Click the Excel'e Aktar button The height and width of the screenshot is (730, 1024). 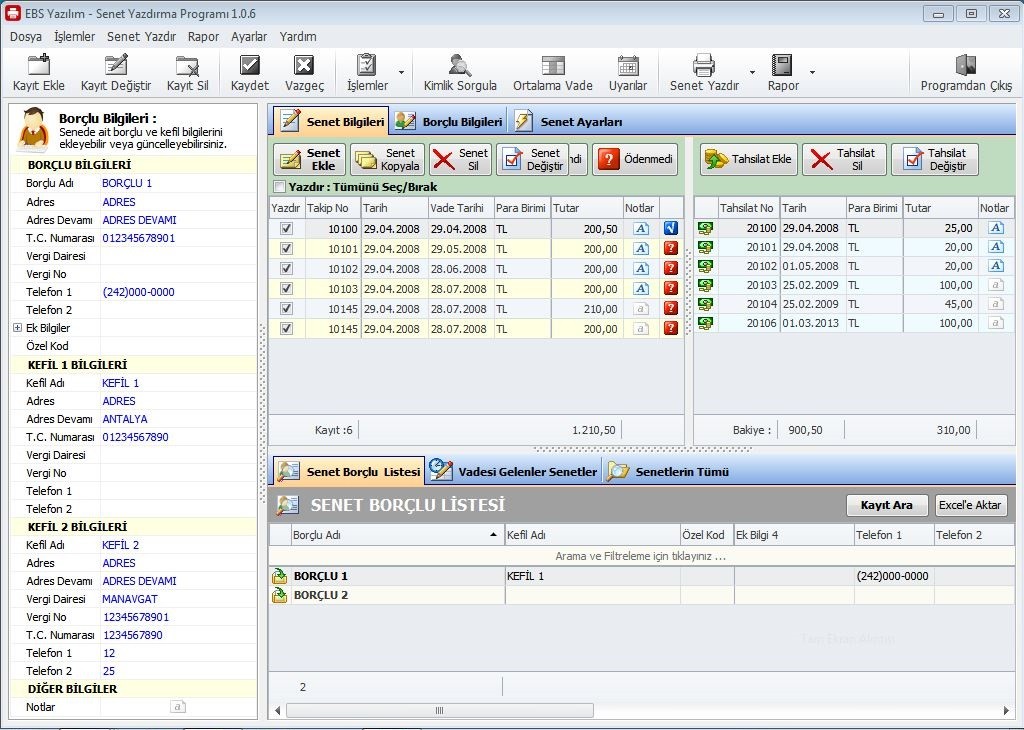[x=971, y=505]
